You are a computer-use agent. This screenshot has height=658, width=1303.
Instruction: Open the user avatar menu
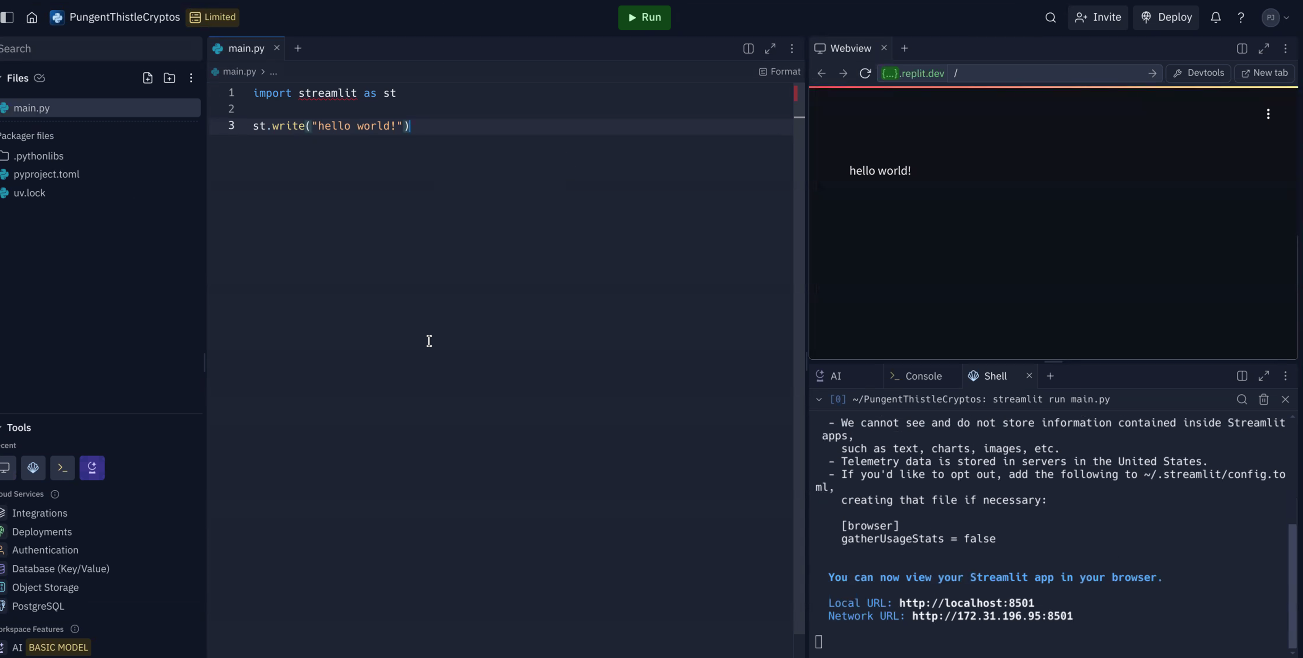[1275, 17]
